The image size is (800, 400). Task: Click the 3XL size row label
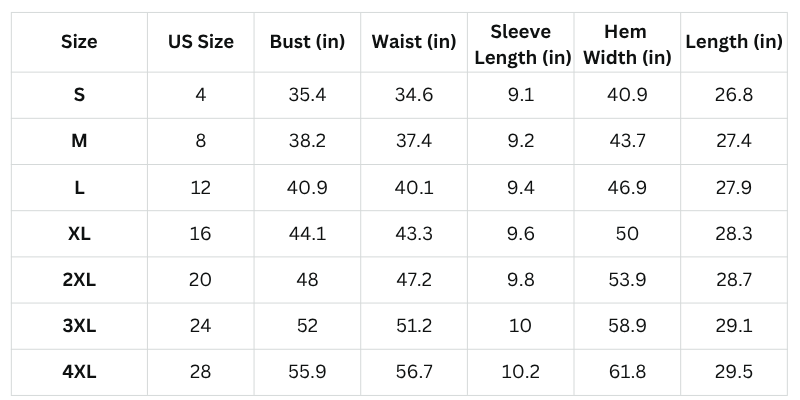point(79,325)
